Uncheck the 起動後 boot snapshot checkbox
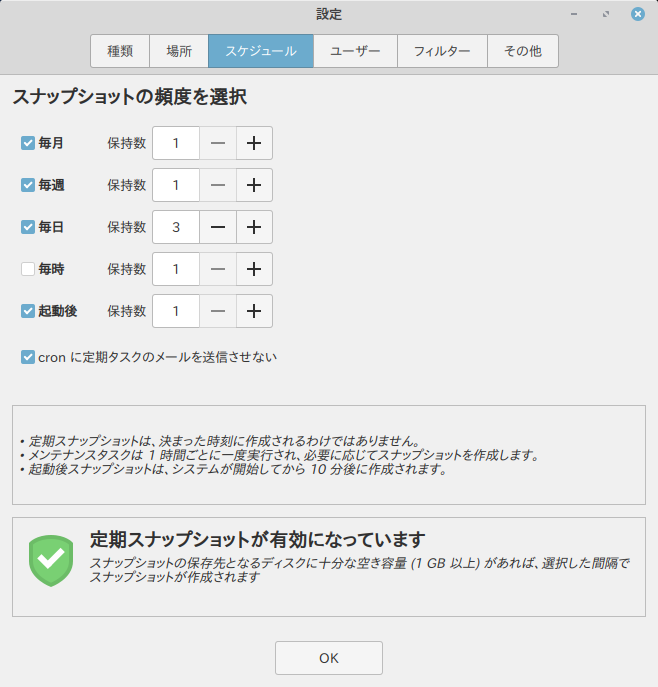The image size is (658, 687). click(28, 311)
